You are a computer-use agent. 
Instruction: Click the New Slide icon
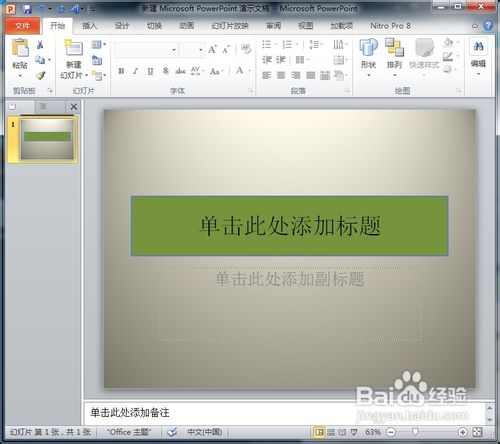[73, 48]
